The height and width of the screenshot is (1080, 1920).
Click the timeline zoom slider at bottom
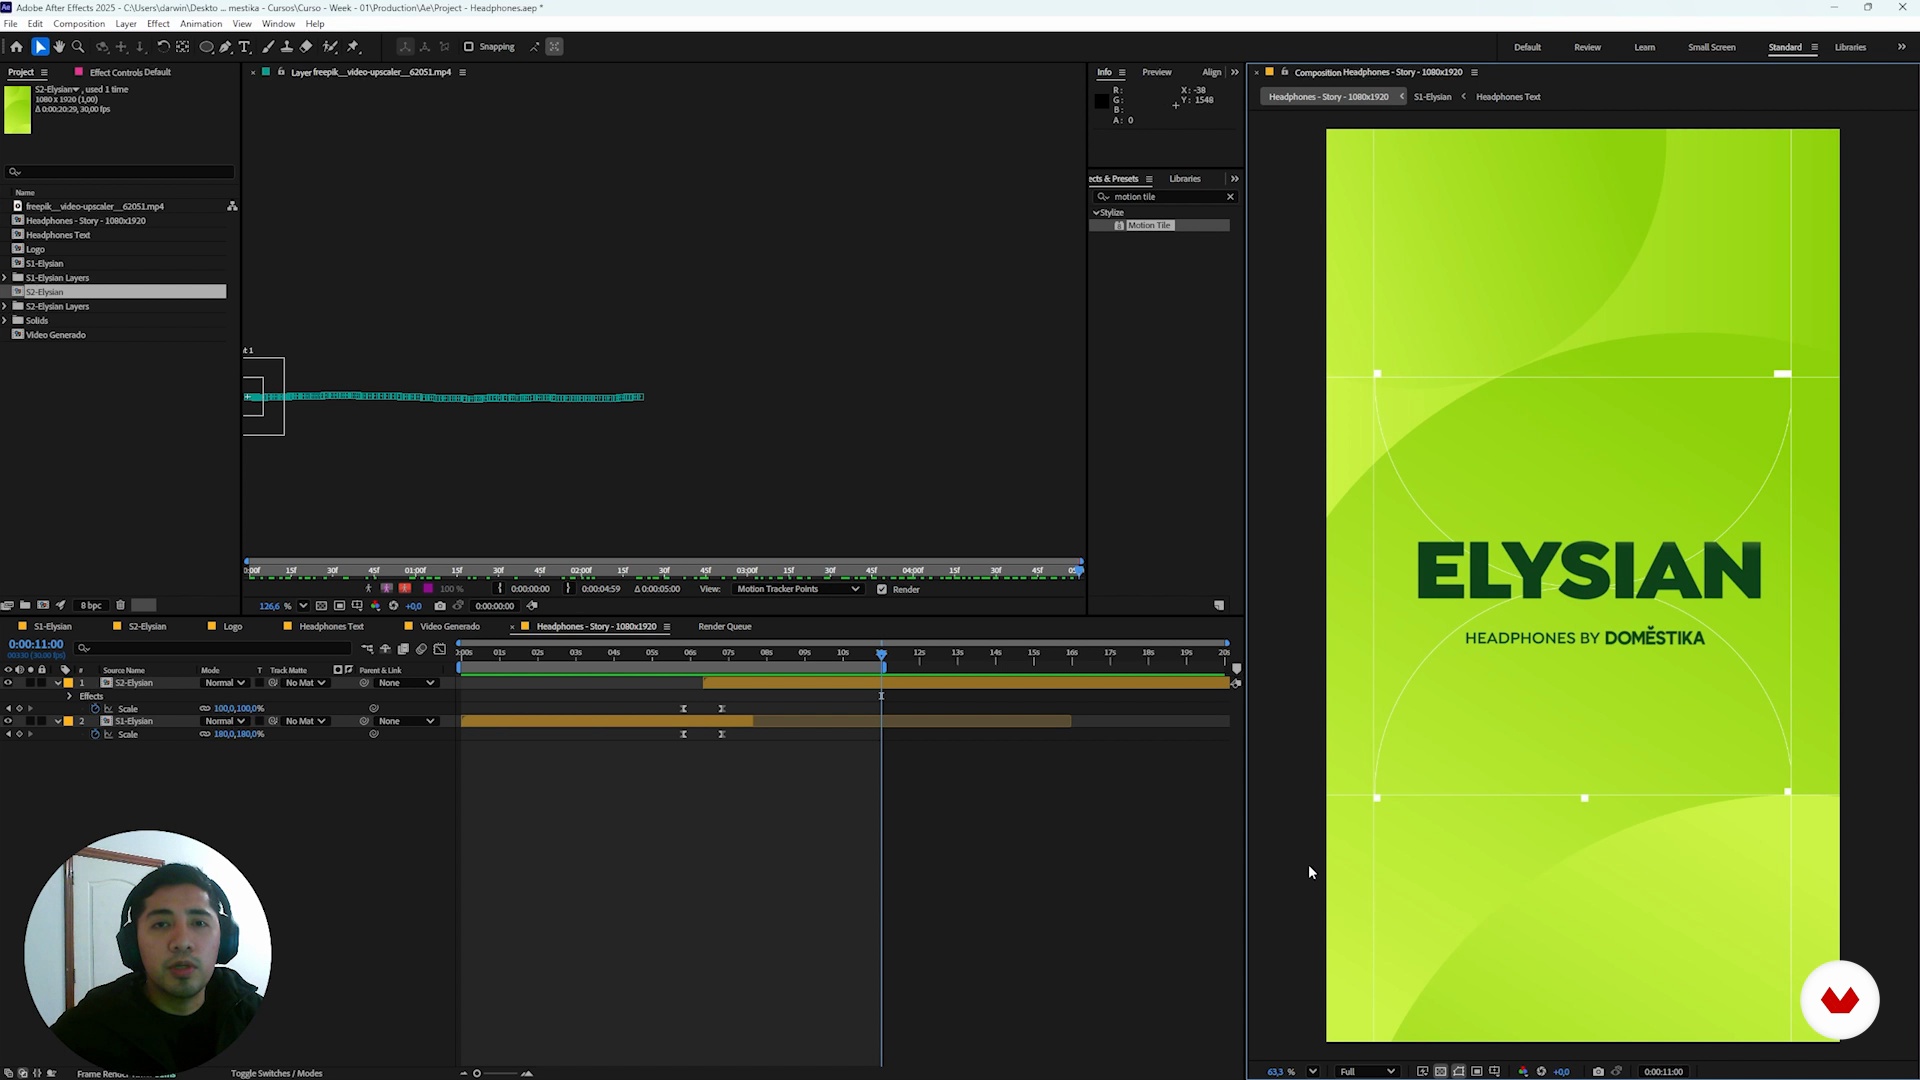[478, 1073]
